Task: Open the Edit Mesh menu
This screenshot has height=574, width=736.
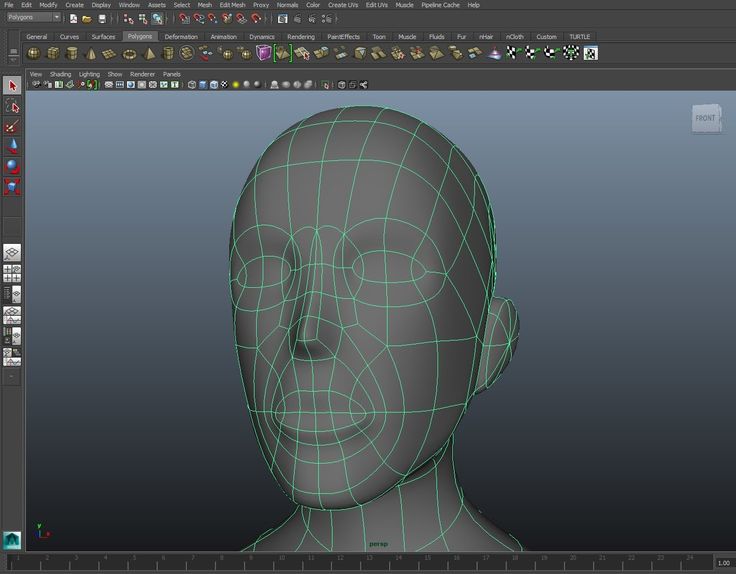Action: pos(231,5)
